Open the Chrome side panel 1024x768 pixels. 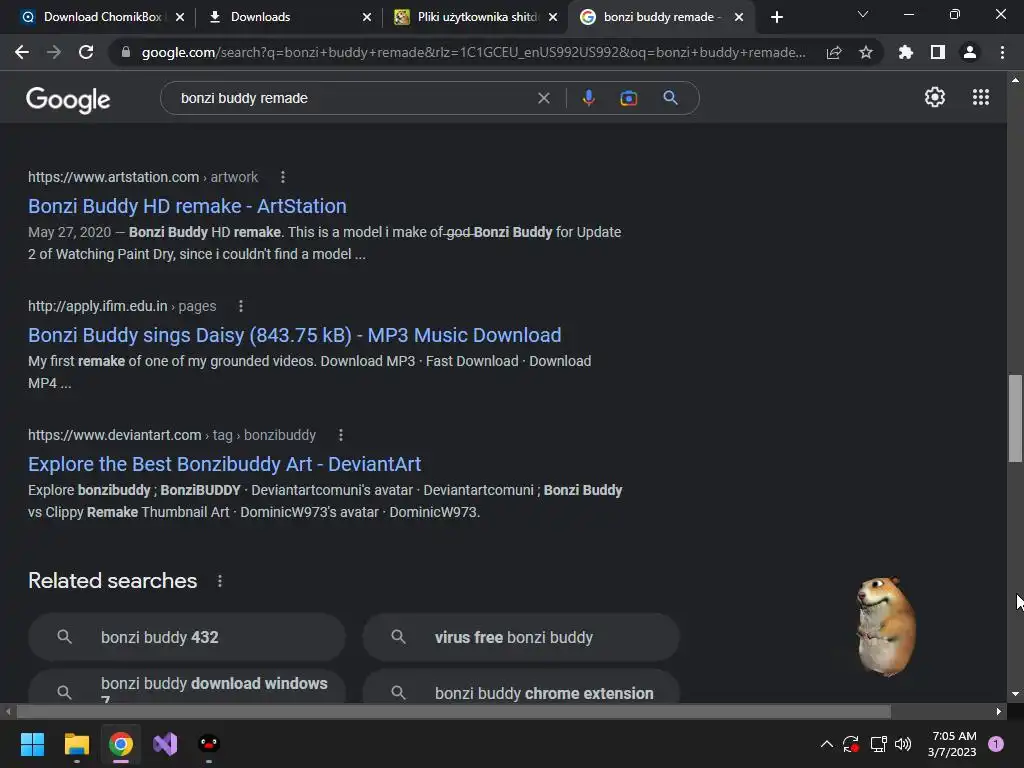point(938,52)
